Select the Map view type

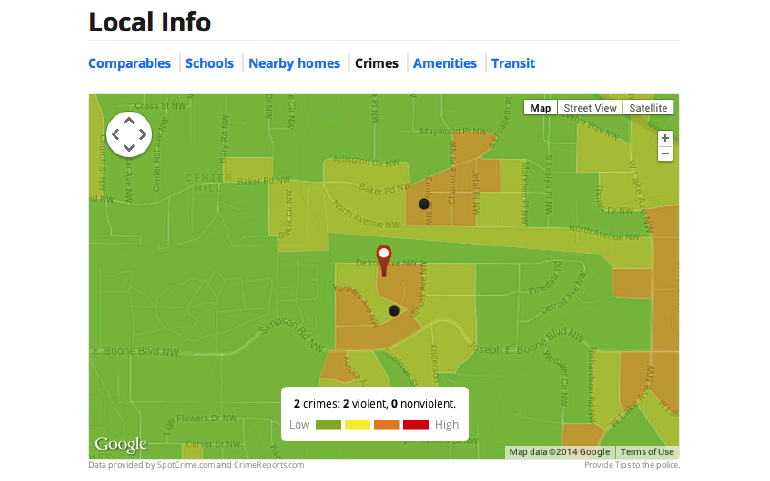coord(540,108)
